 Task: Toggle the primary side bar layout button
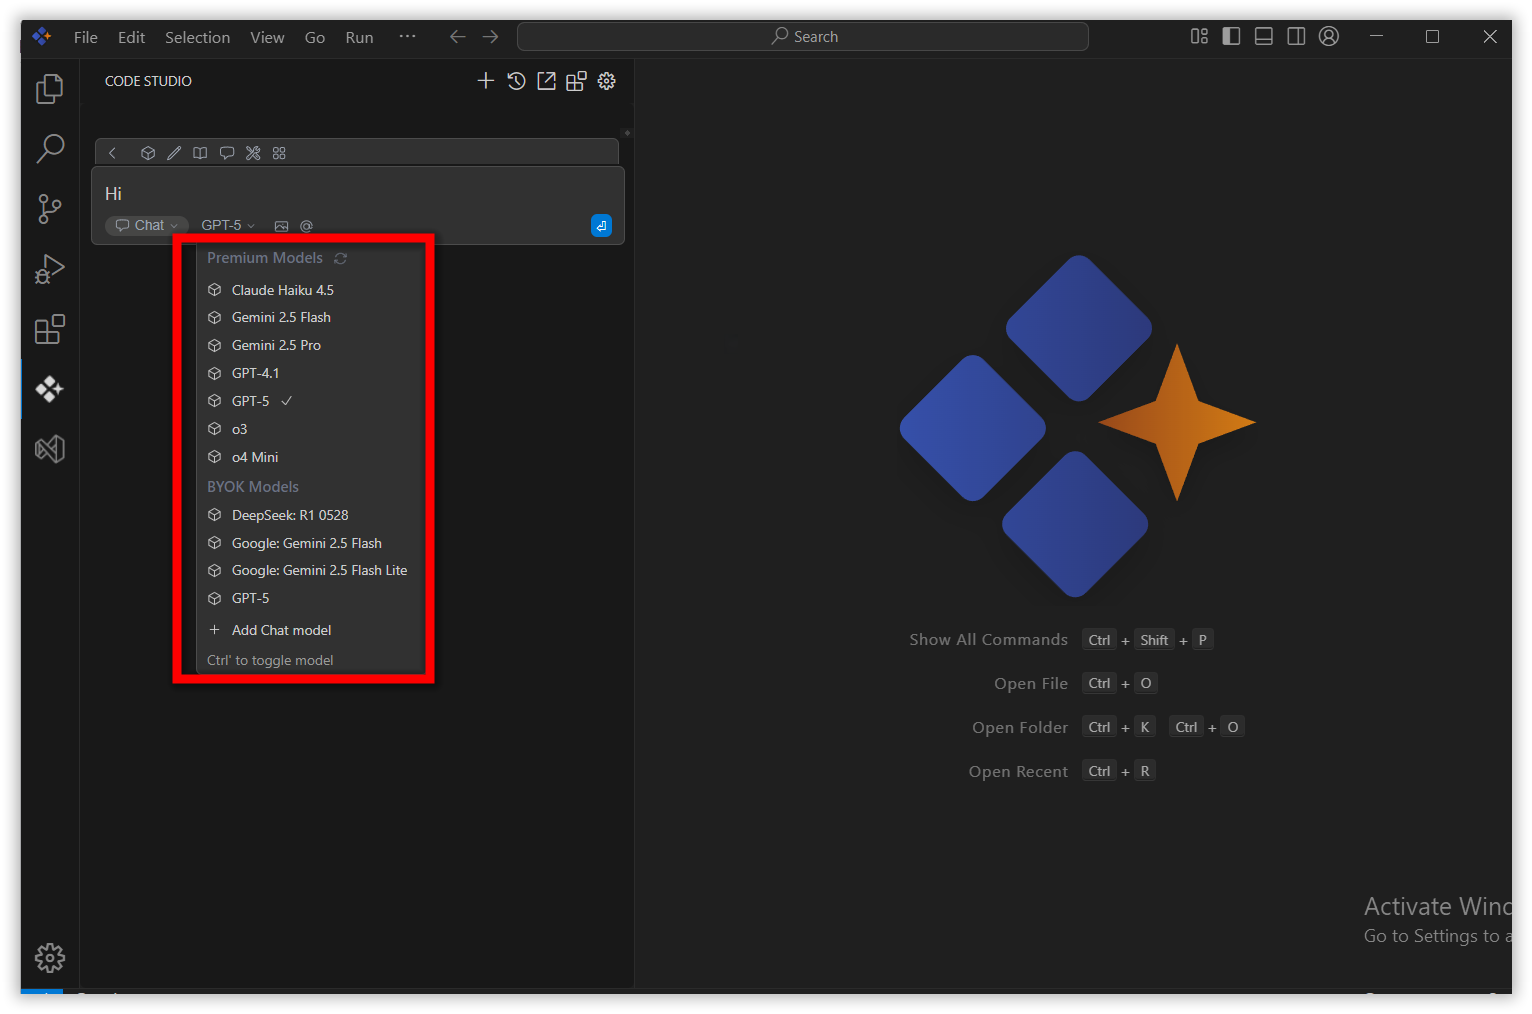(1232, 37)
